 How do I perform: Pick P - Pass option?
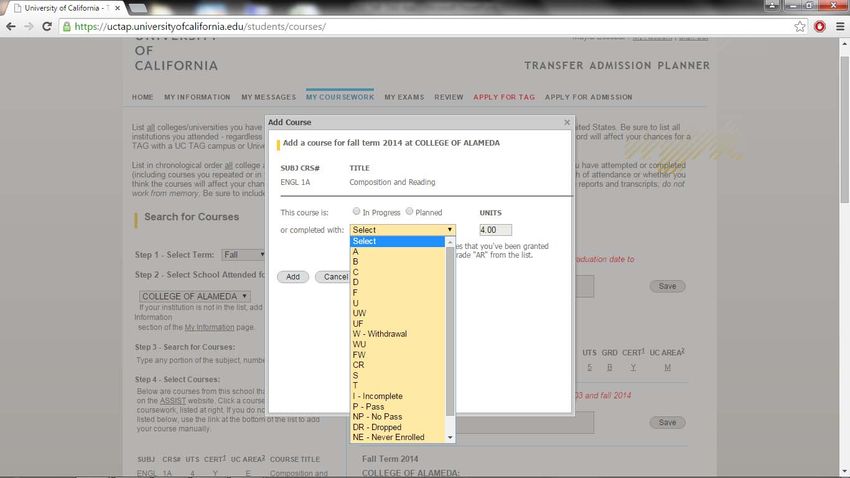397,406
